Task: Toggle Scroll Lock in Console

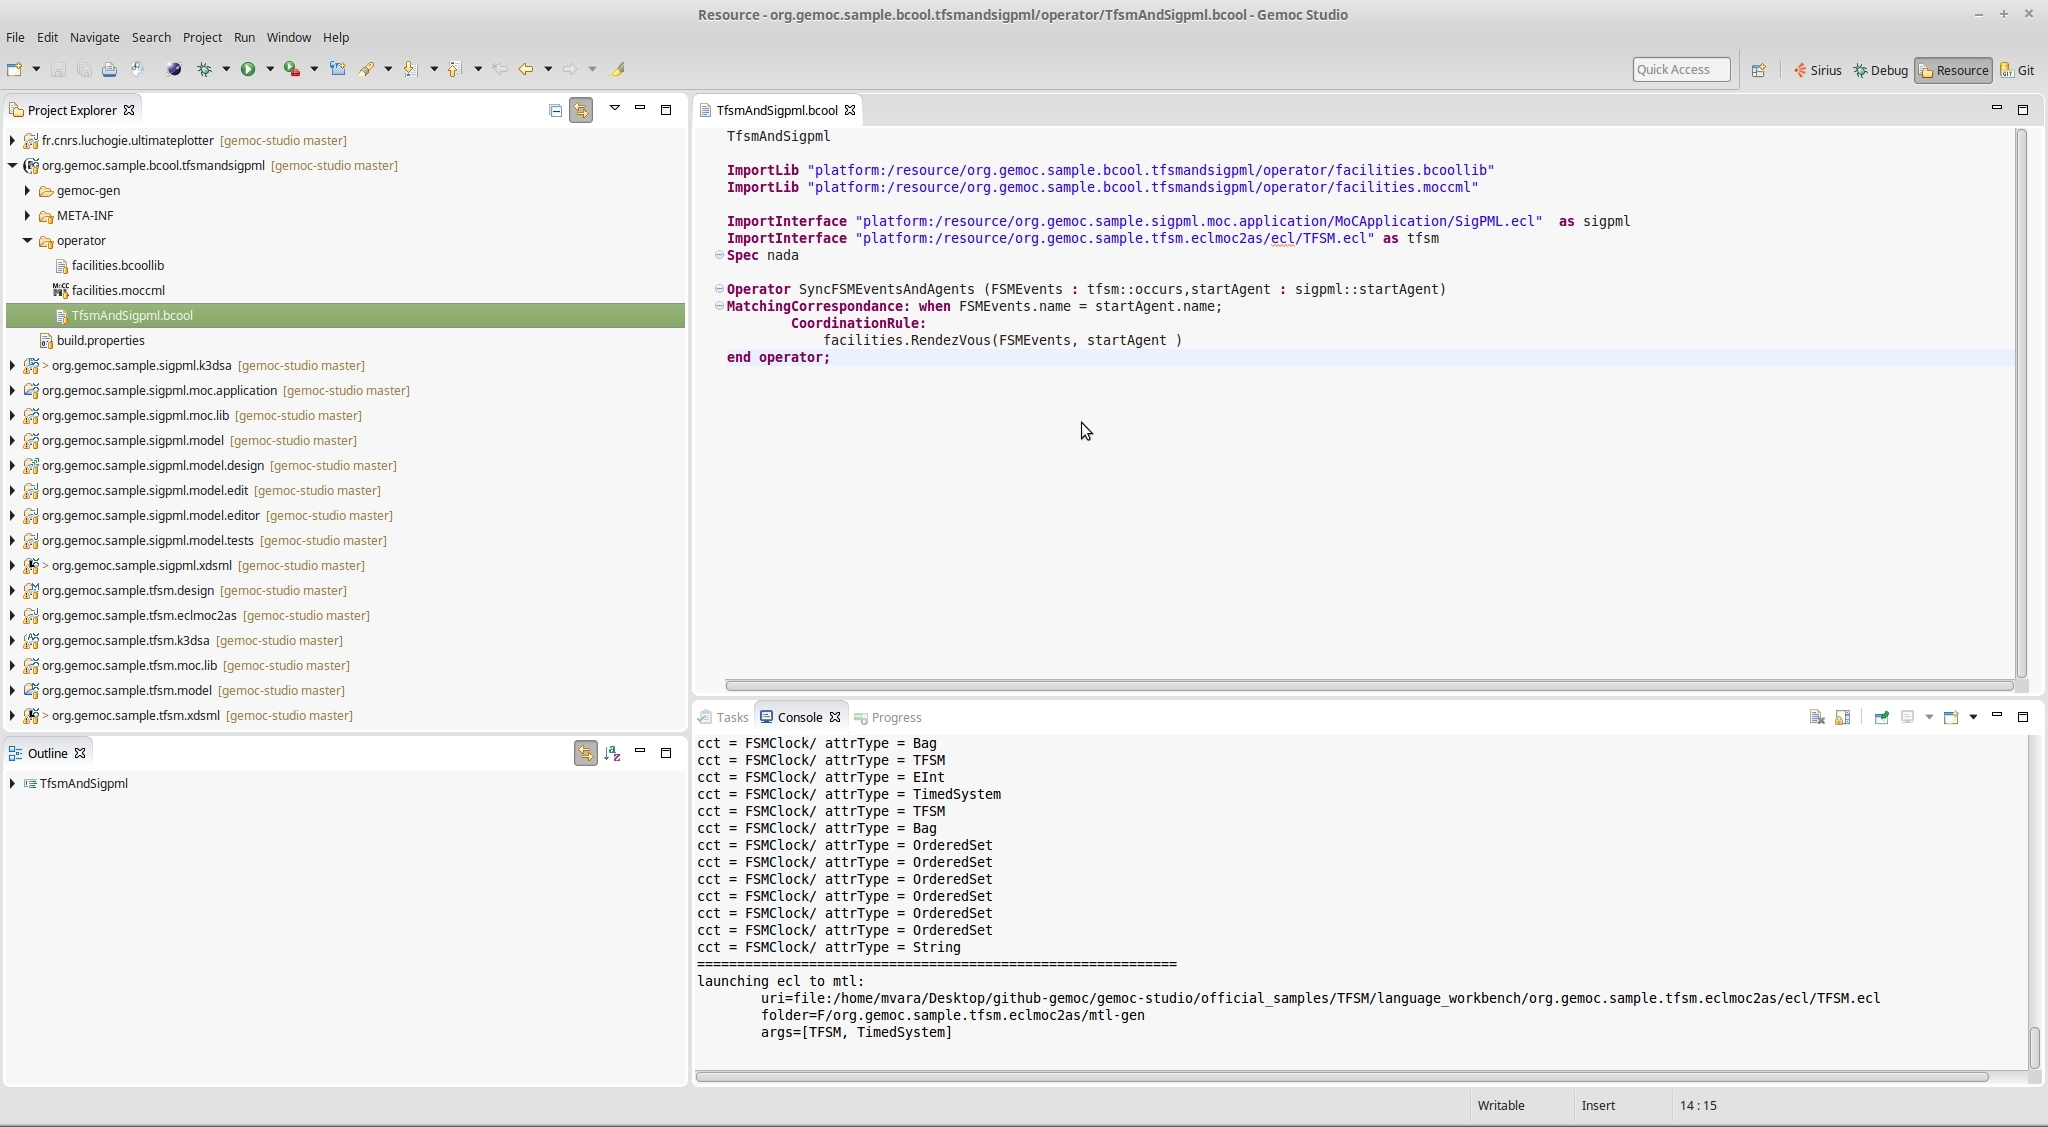Action: [x=1843, y=717]
